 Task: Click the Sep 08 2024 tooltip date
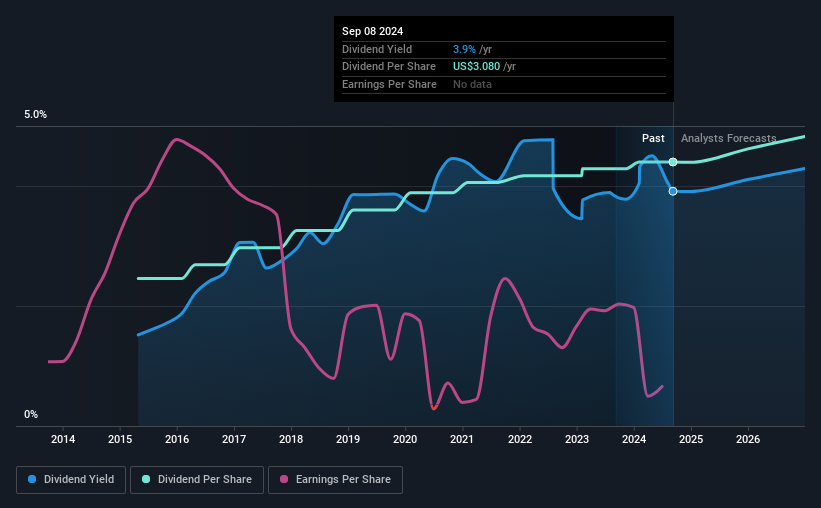[x=372, y=31]
